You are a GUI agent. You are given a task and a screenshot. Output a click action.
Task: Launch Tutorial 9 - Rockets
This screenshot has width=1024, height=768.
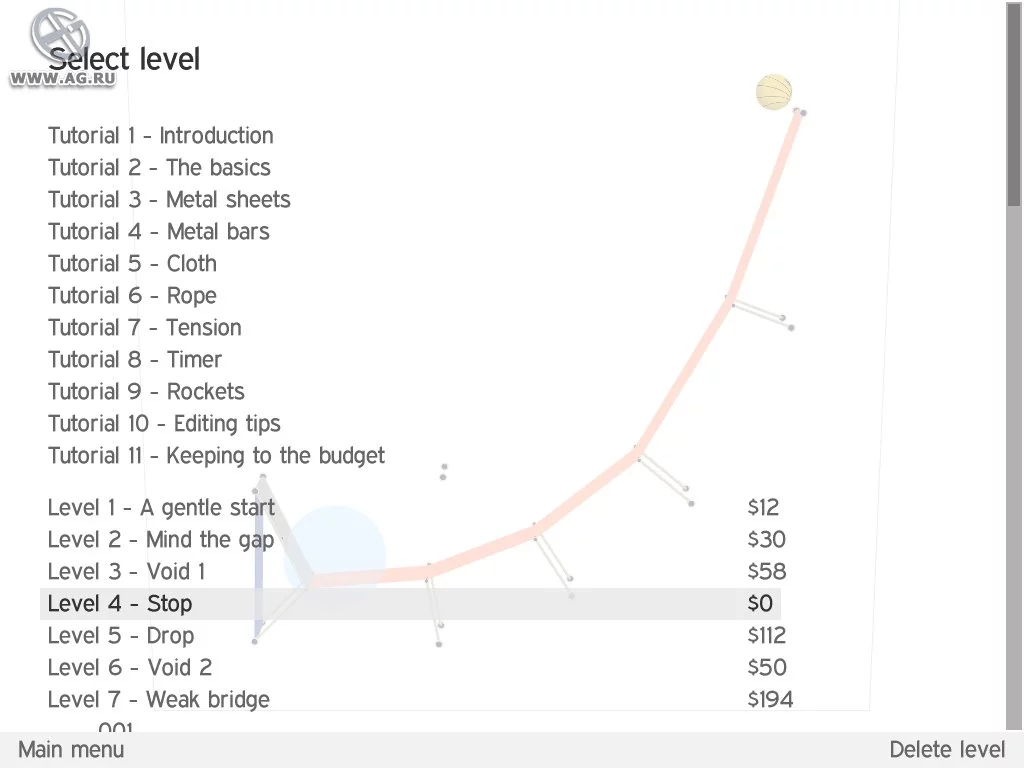[x=146, y=392]
